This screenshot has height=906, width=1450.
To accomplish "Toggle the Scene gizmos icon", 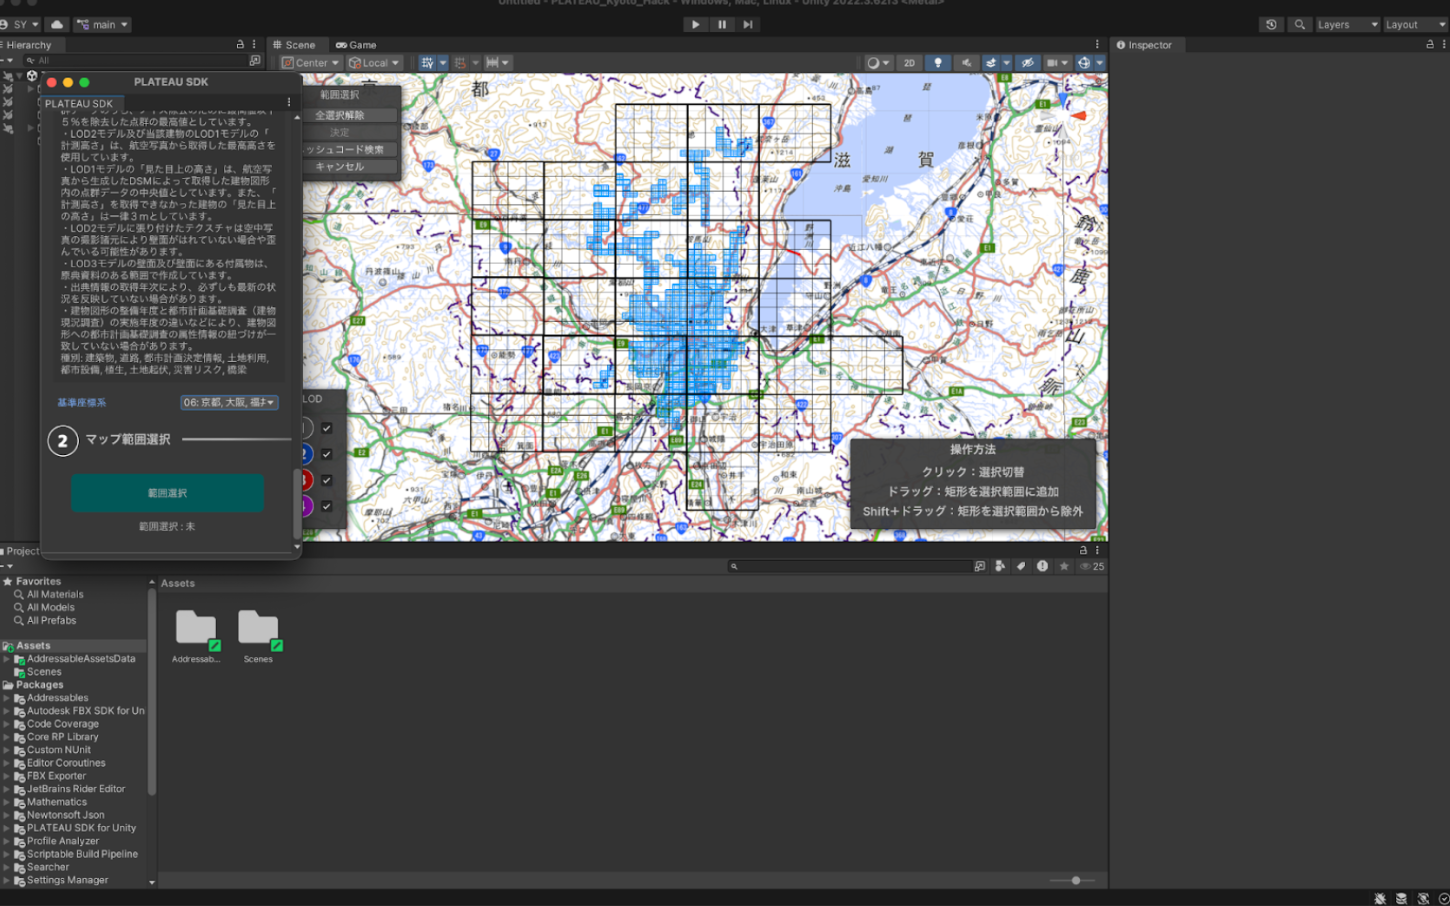I will tap(1084, 63).
